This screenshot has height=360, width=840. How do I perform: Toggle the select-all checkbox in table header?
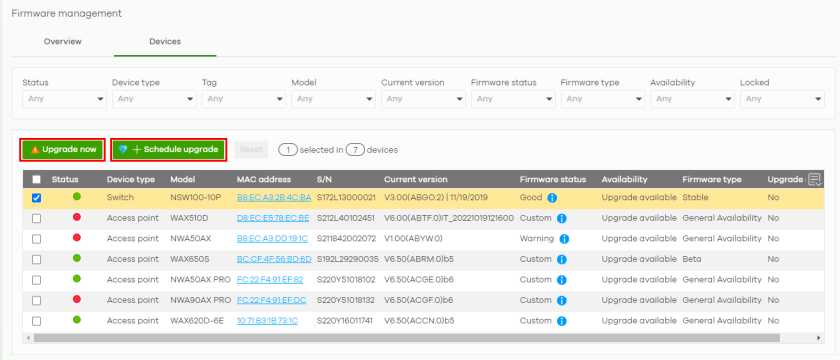click(x=36, y=179)
